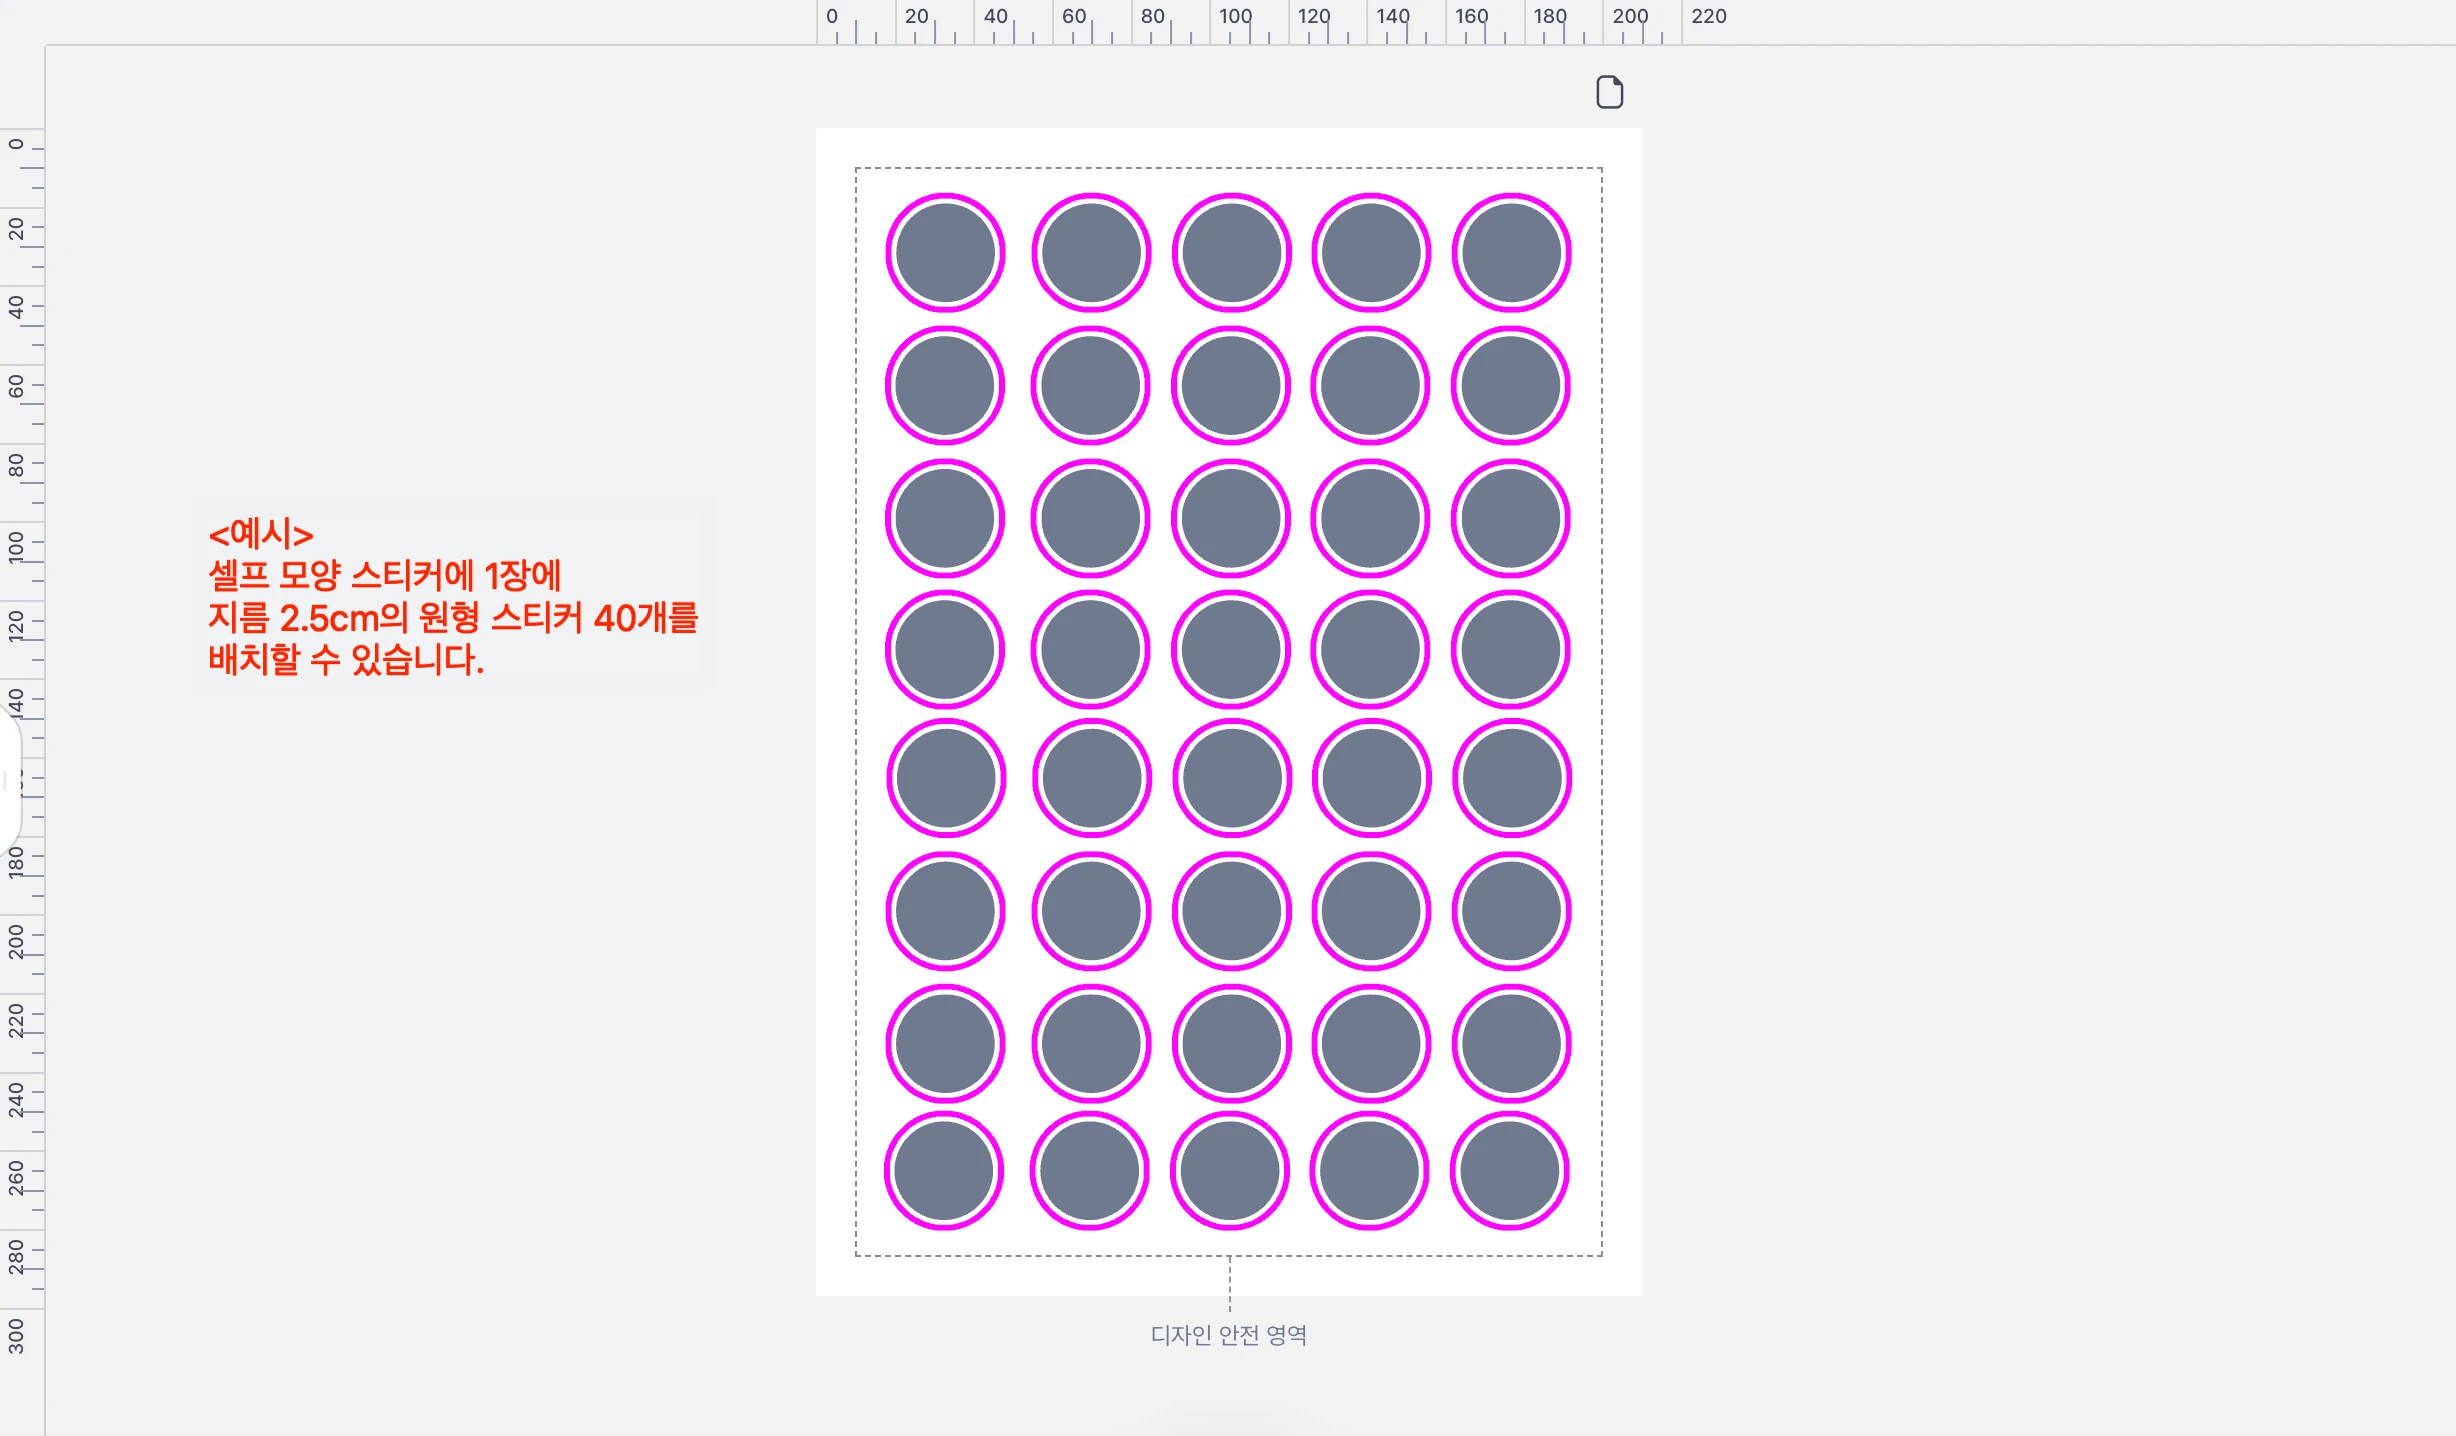Expand the left side panel handle

(8, 780)
